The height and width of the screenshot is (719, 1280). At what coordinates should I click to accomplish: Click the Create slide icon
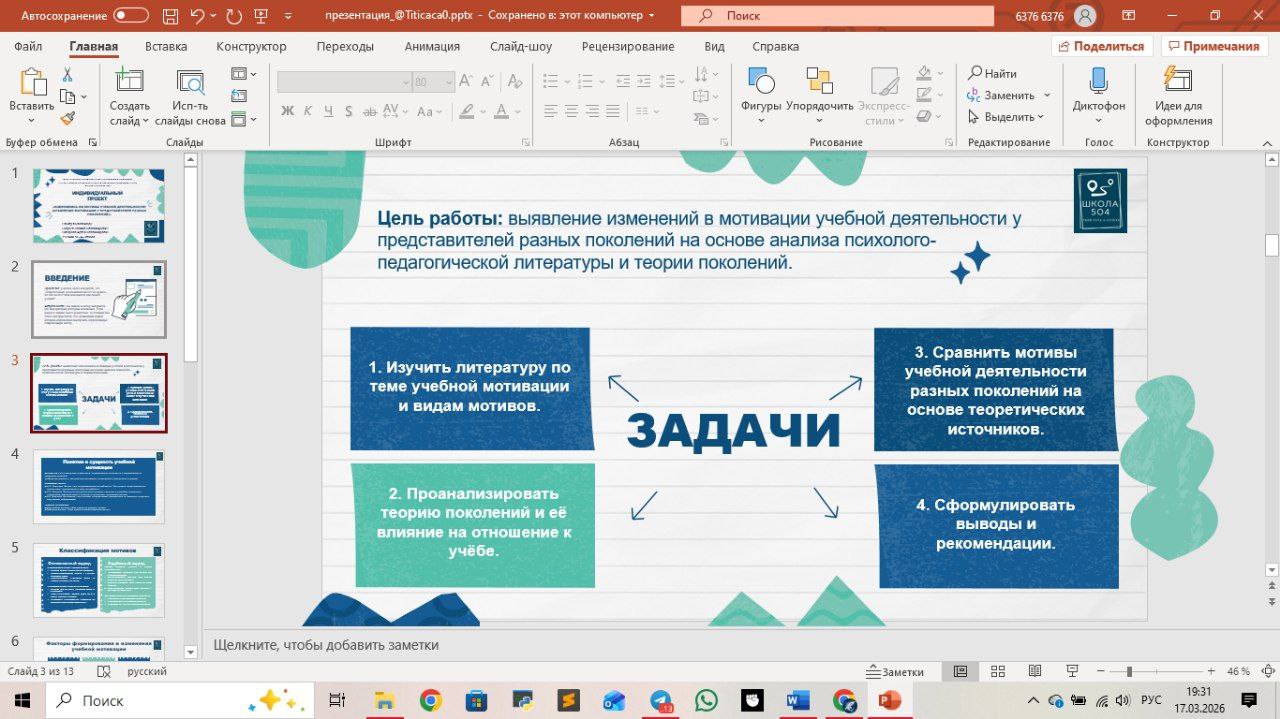pyautogui.click(x=130, y=83)
